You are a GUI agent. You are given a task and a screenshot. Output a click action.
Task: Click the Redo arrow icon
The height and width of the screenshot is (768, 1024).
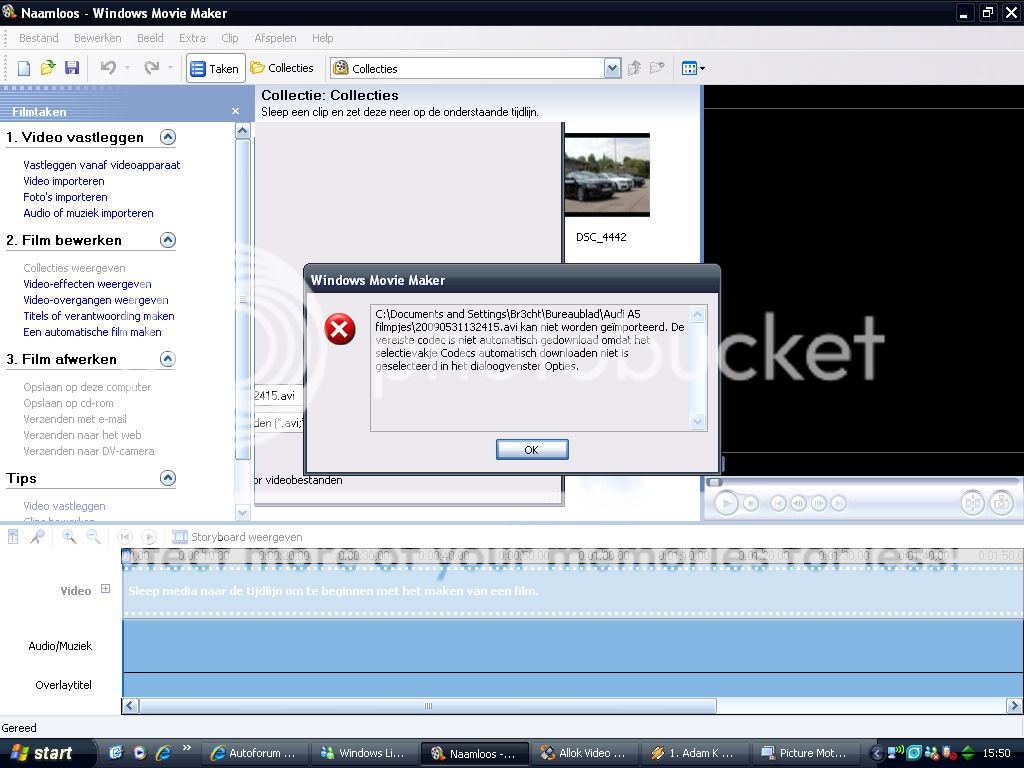tap(152, 67)
